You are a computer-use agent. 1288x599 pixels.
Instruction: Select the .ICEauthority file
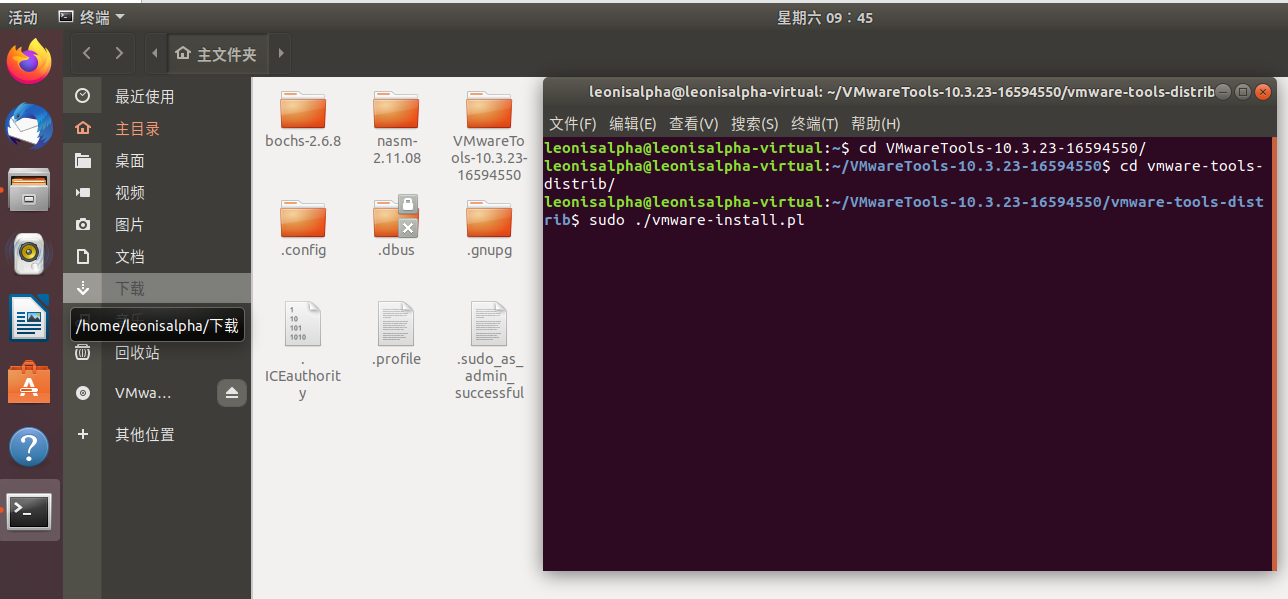[x=303, y=350]
